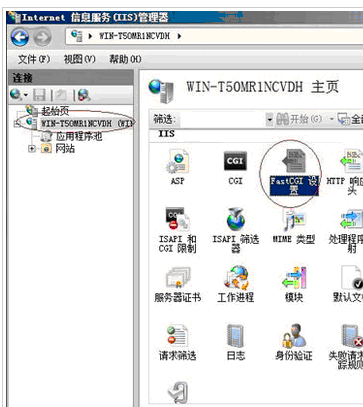Image resolution: width=363 pixels, height=407 pixels.
Task: Click in the 筛选 filter input field
Action: 223,119
